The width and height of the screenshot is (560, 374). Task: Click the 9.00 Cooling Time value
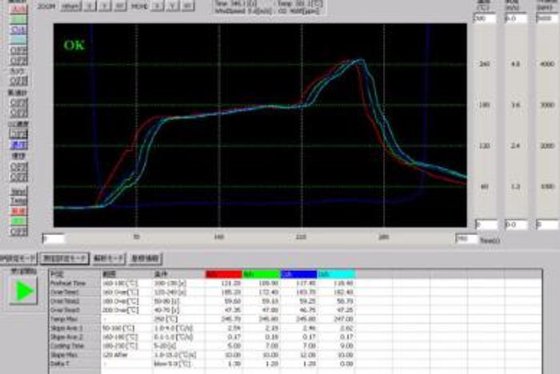point(346,346)
